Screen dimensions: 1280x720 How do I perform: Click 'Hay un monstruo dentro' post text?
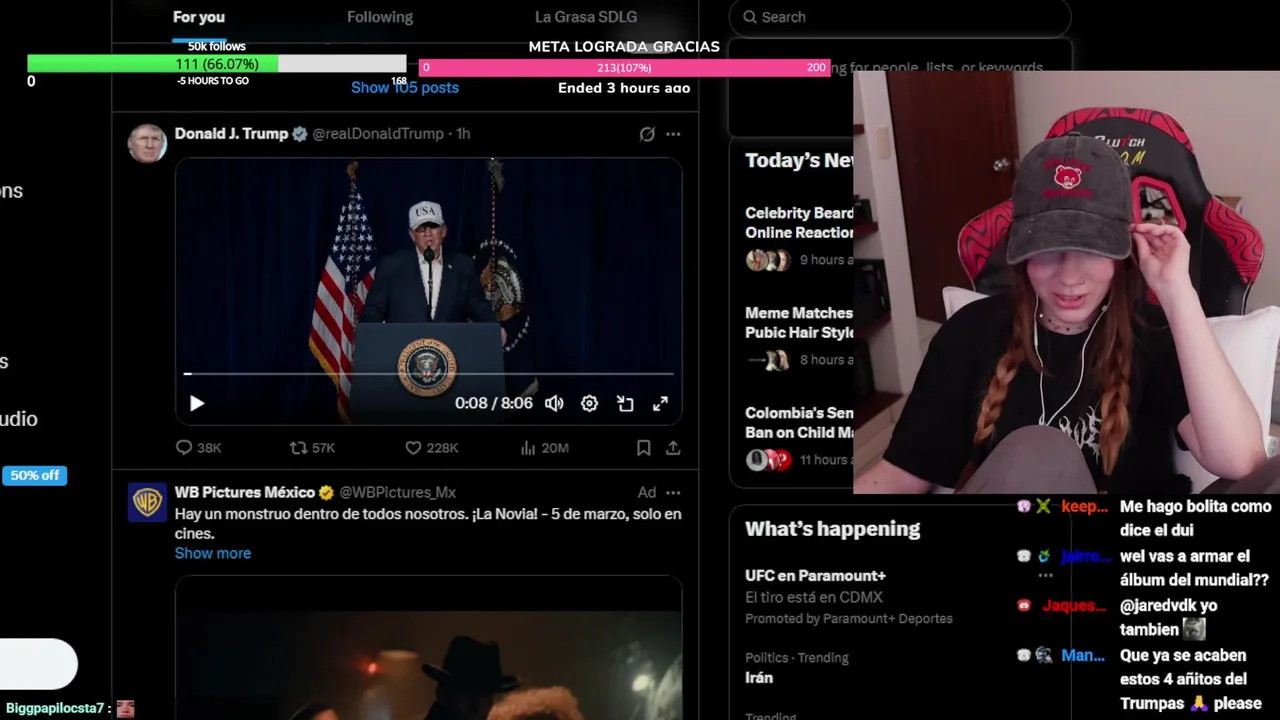coord(428,523)
